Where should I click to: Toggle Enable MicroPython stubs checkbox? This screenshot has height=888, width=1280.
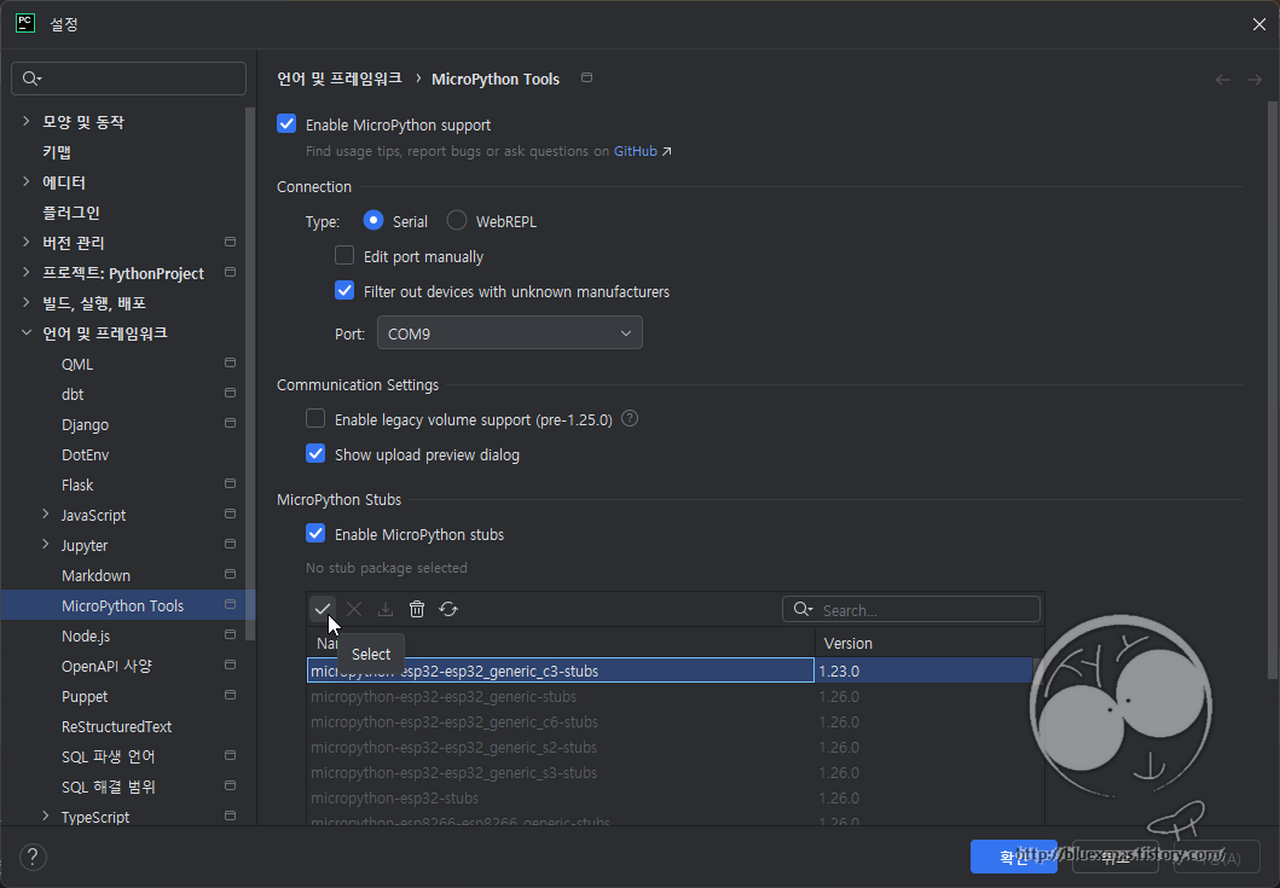pos(315,534)
